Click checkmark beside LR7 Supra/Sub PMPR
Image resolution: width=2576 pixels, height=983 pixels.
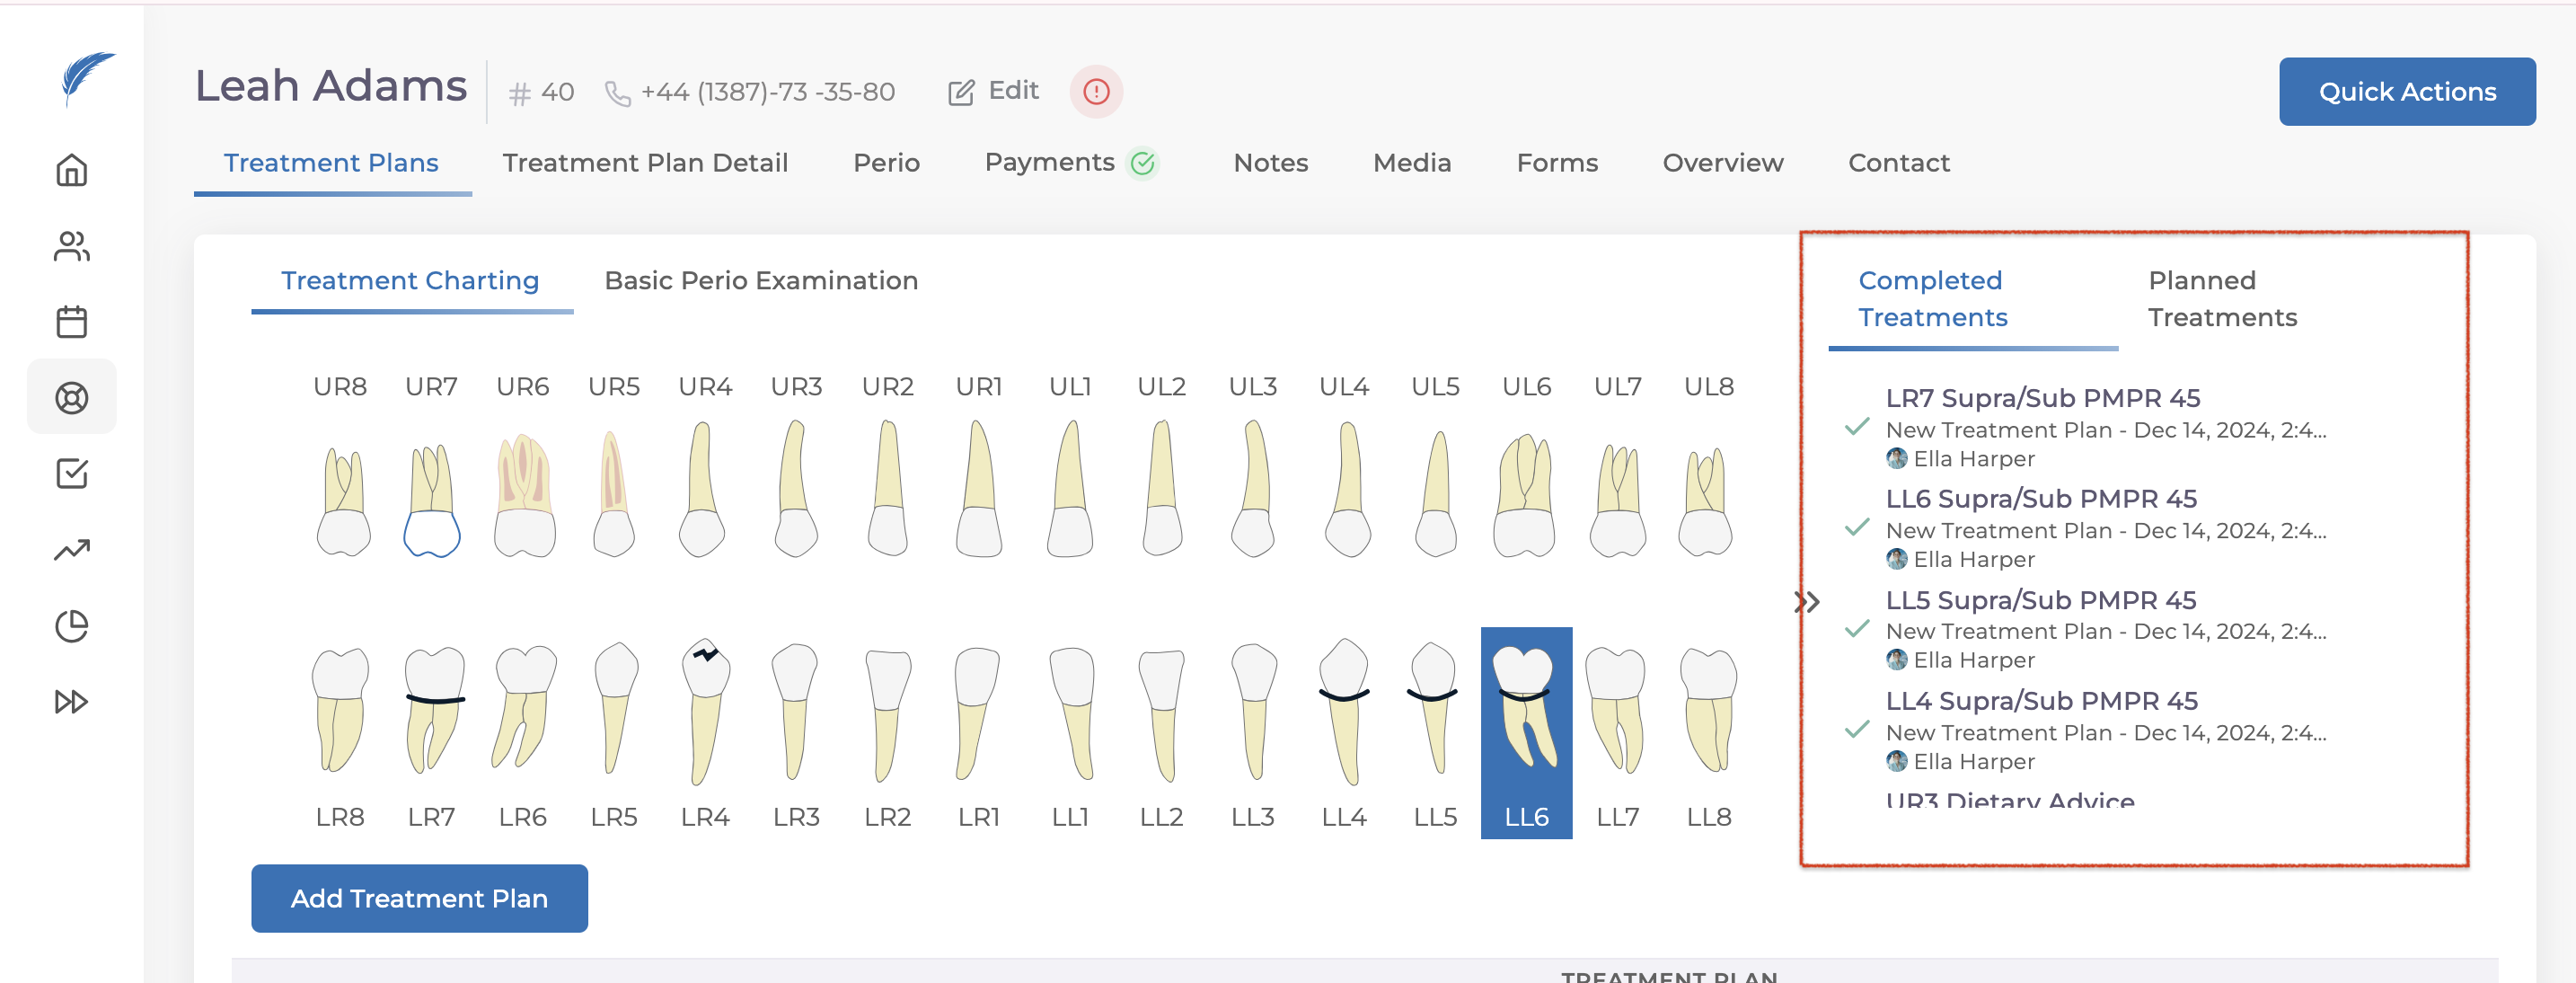(1857, 428)
